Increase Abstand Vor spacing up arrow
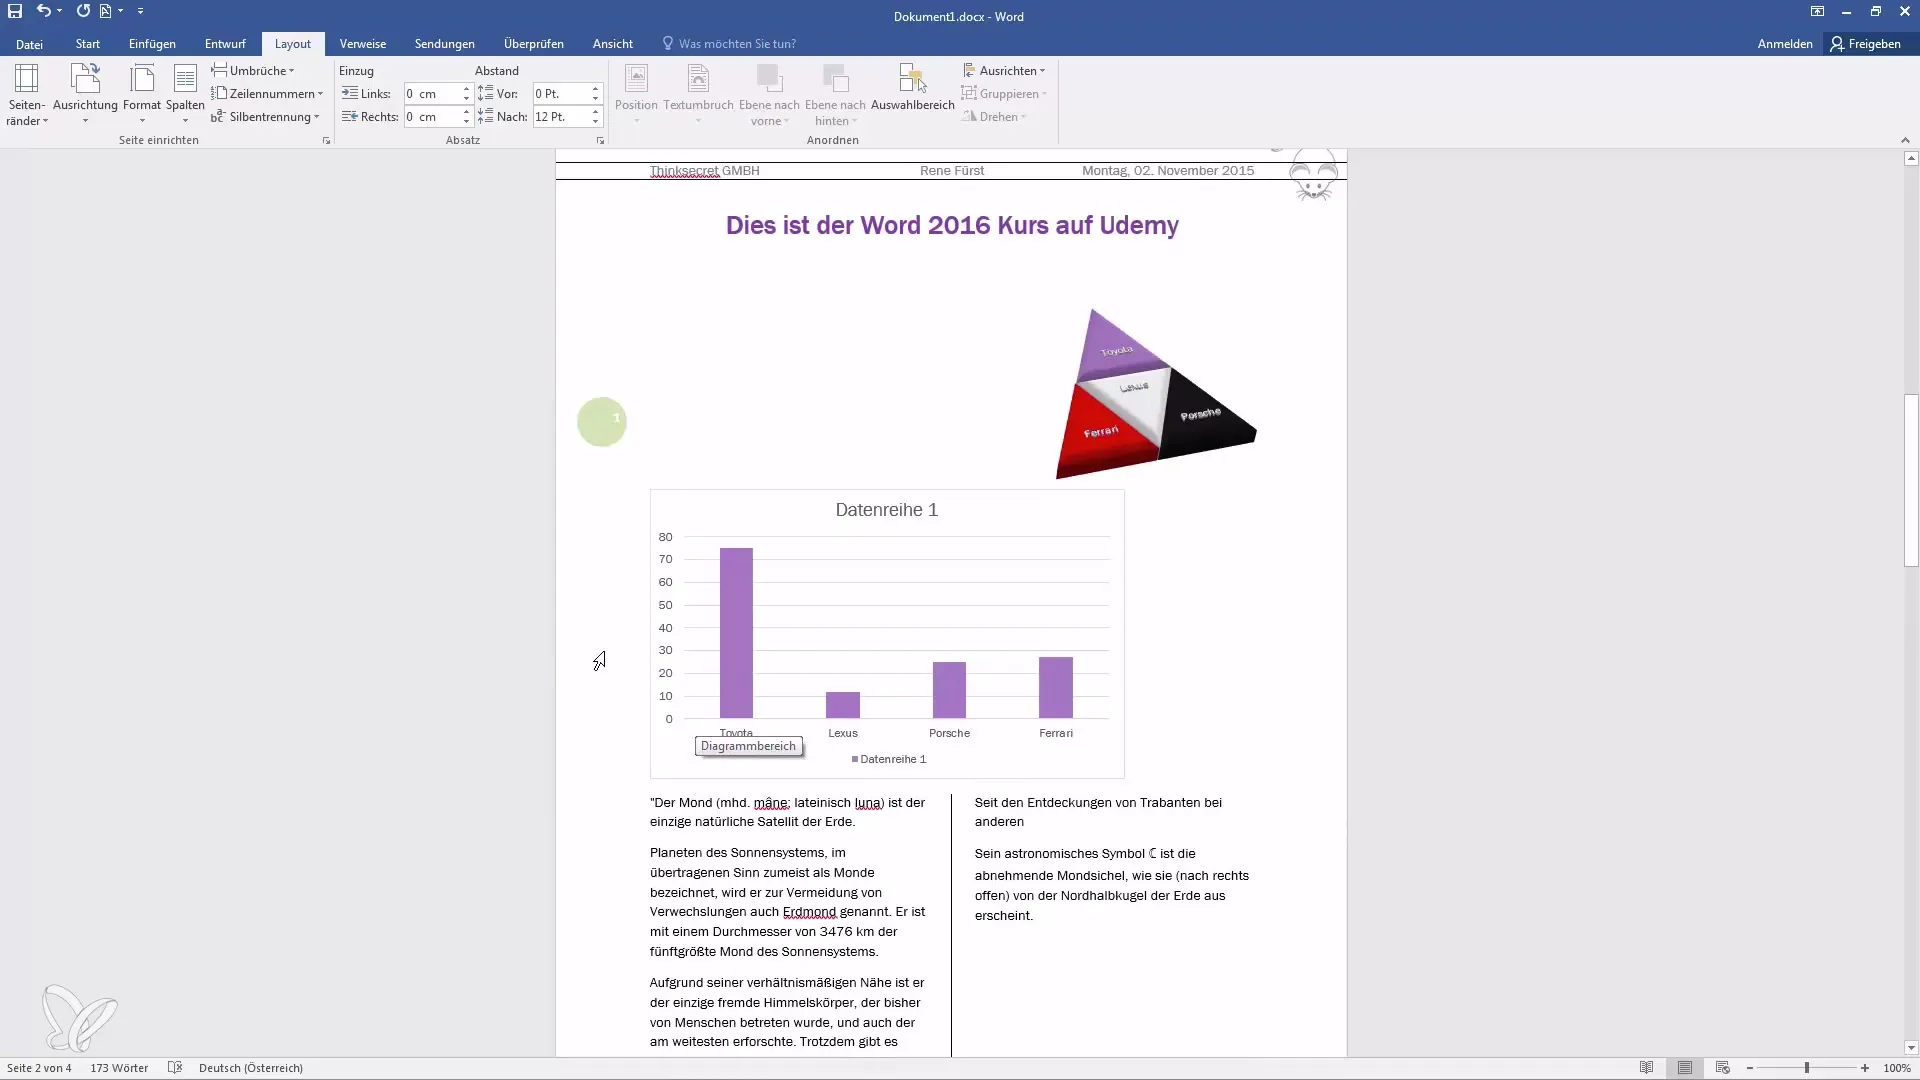This screenshot has width=1920, height=1080. pyautogui.click(x=595, y=89)
